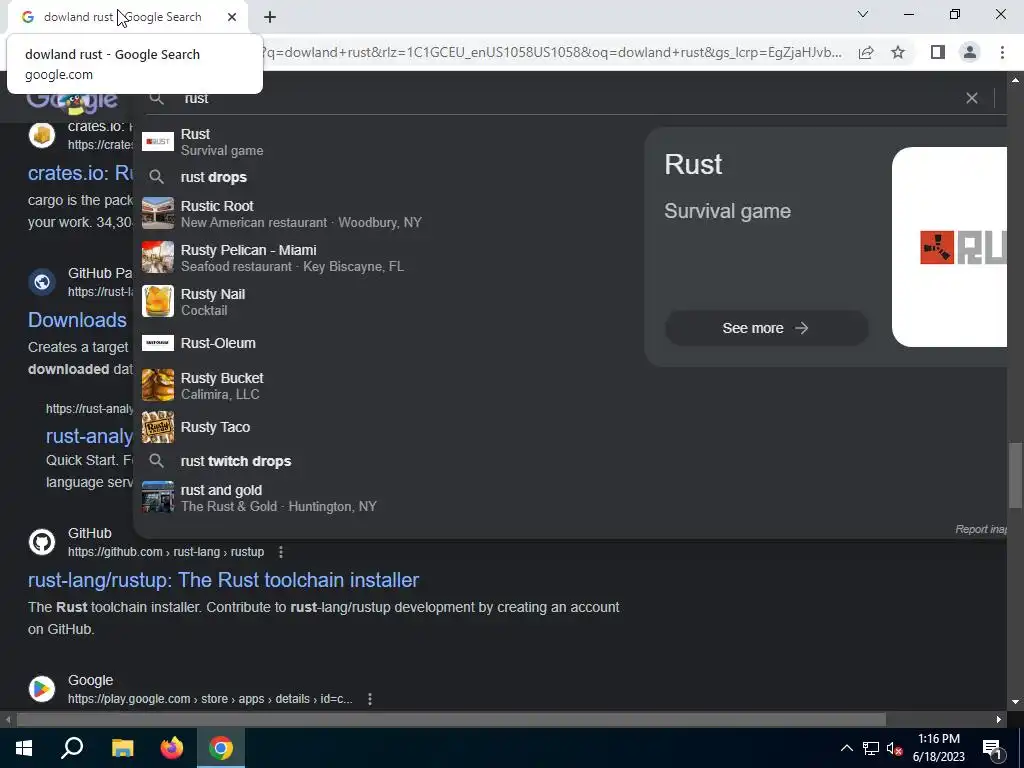Viewport: 1024px width, 768px height.
Task: Open the Rust game logo image in panel
Action: coord(950,247)
